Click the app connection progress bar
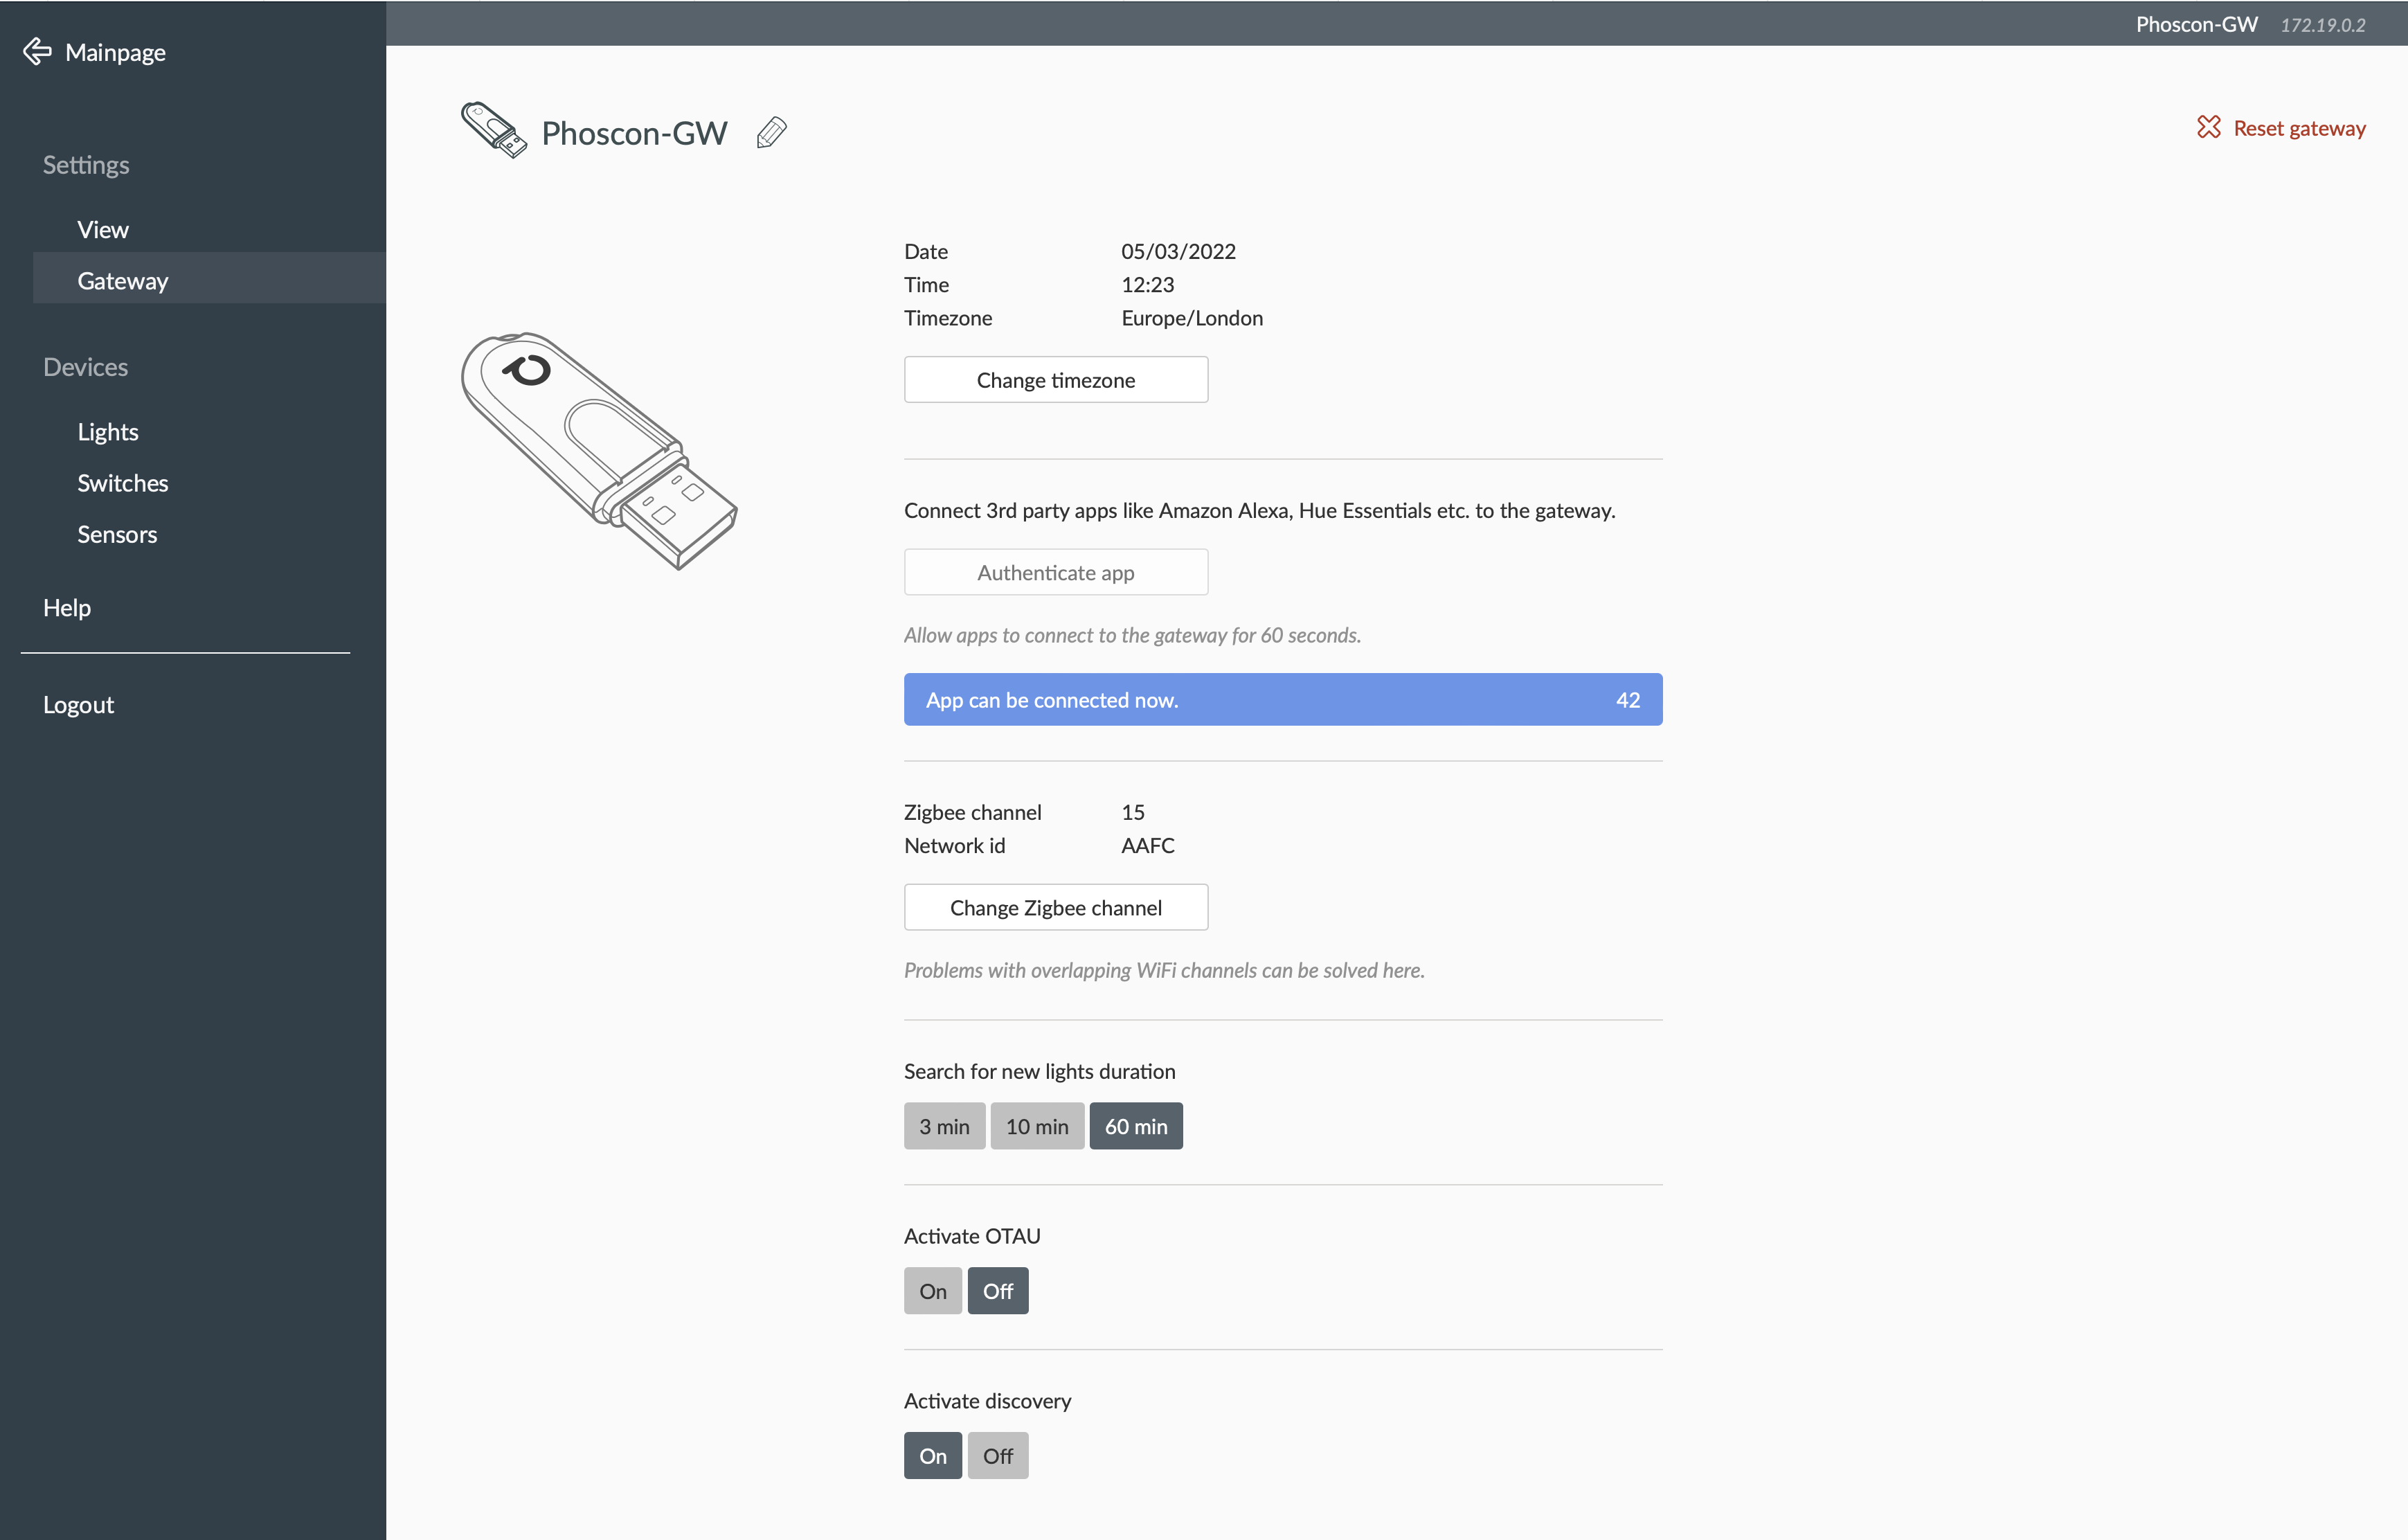 coord(1283,699)
